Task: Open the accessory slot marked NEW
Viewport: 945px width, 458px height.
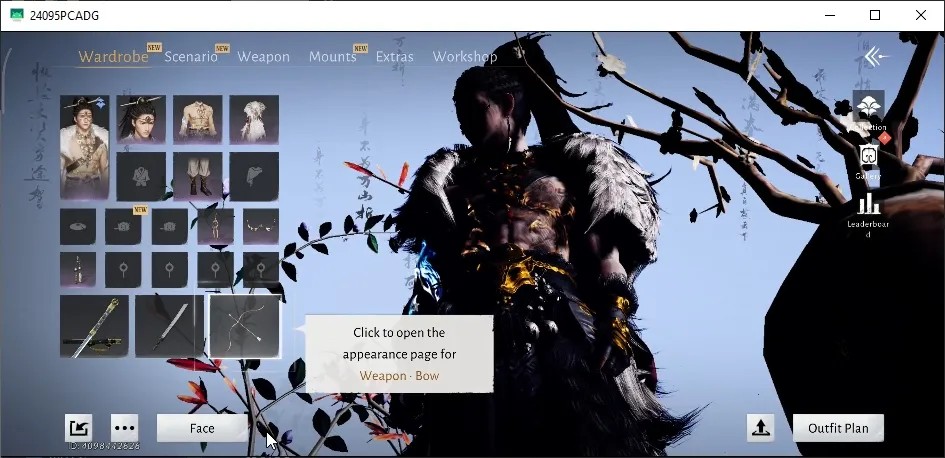Action: 124,227
